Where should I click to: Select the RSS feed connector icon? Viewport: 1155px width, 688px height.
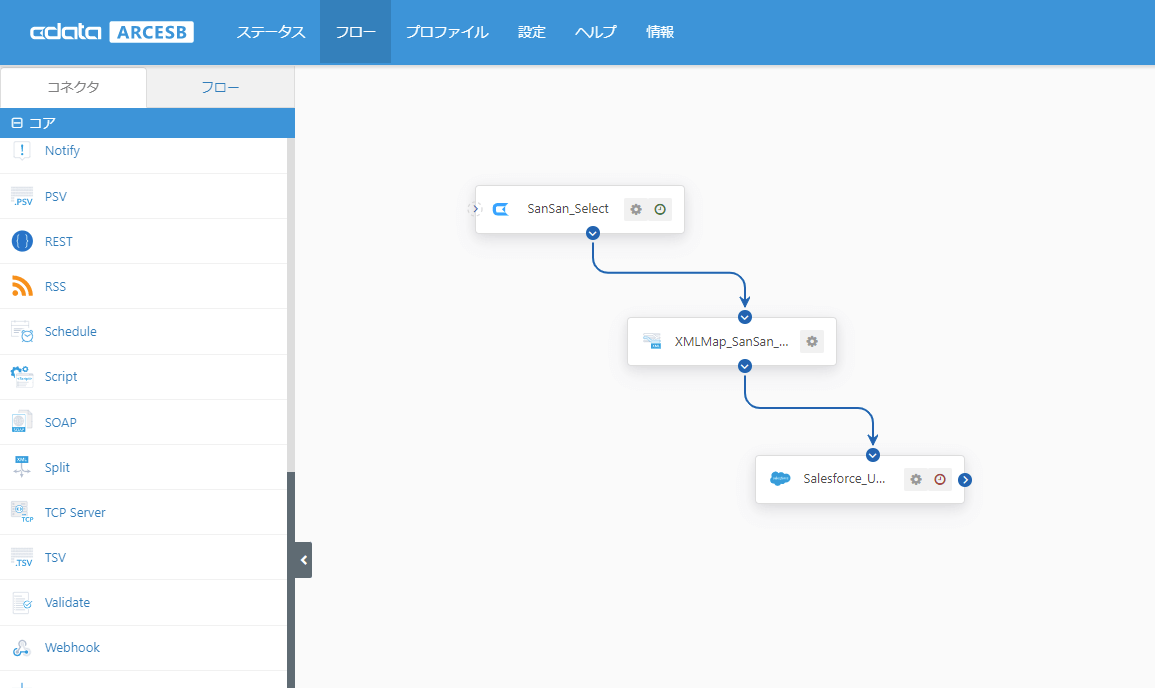[22, 286]
